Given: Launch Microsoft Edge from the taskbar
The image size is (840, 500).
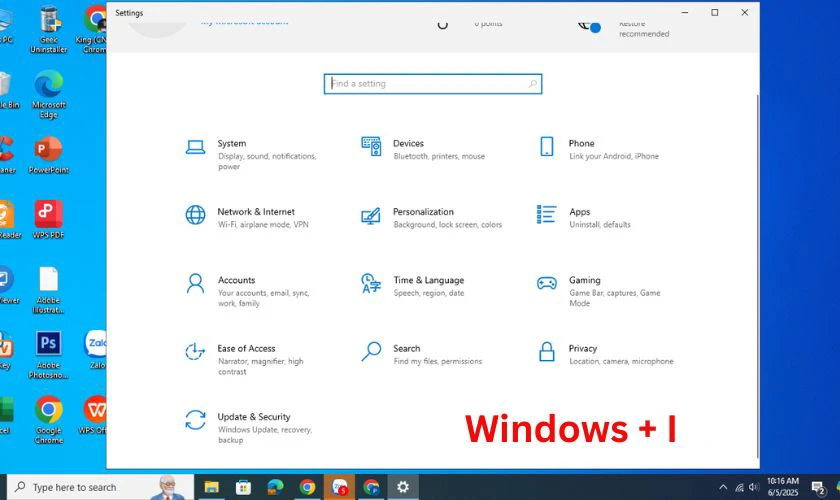Looking at the screenshot, I should (275, 487).
